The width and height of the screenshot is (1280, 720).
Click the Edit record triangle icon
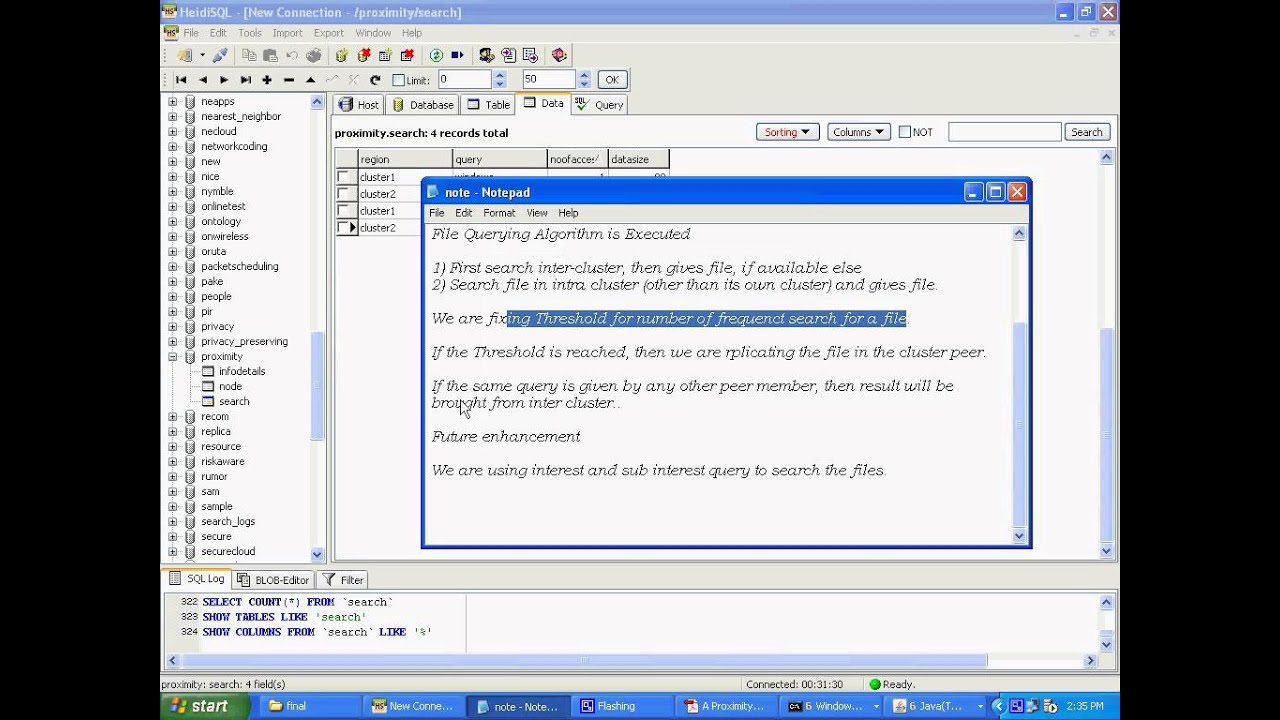tap(311, 79)
